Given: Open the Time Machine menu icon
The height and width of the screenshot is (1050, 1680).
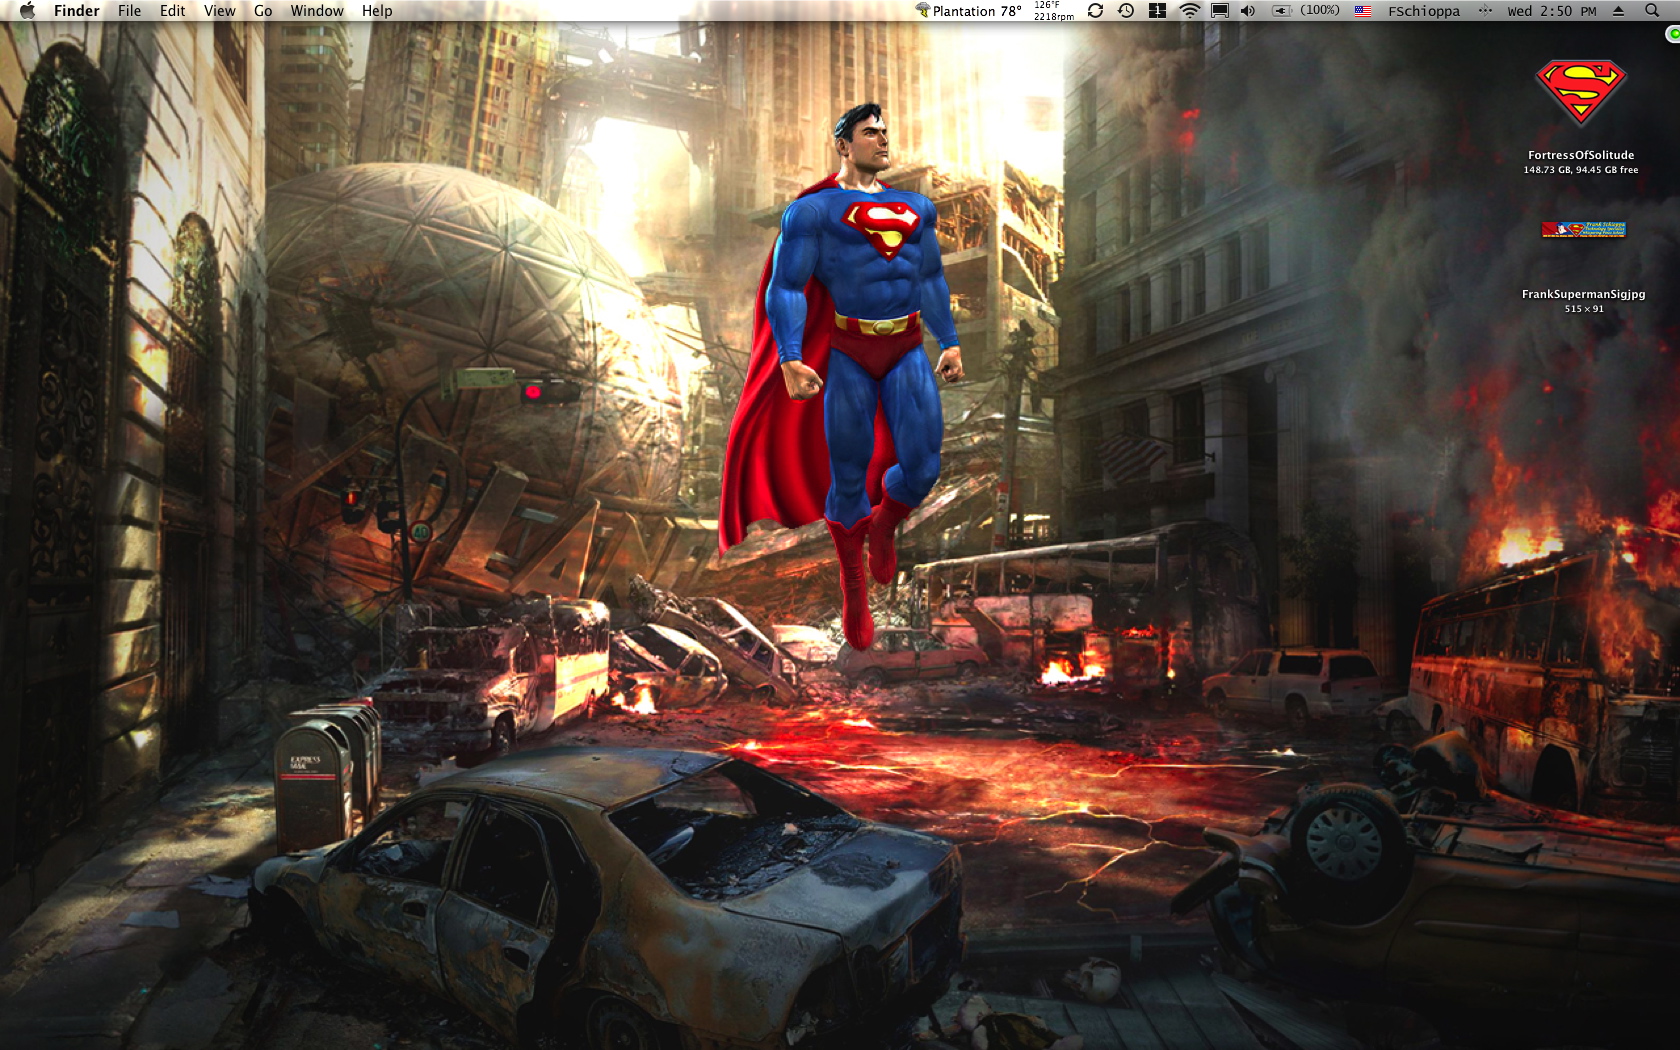Looking at the screenshot, I should (1126, 10).
